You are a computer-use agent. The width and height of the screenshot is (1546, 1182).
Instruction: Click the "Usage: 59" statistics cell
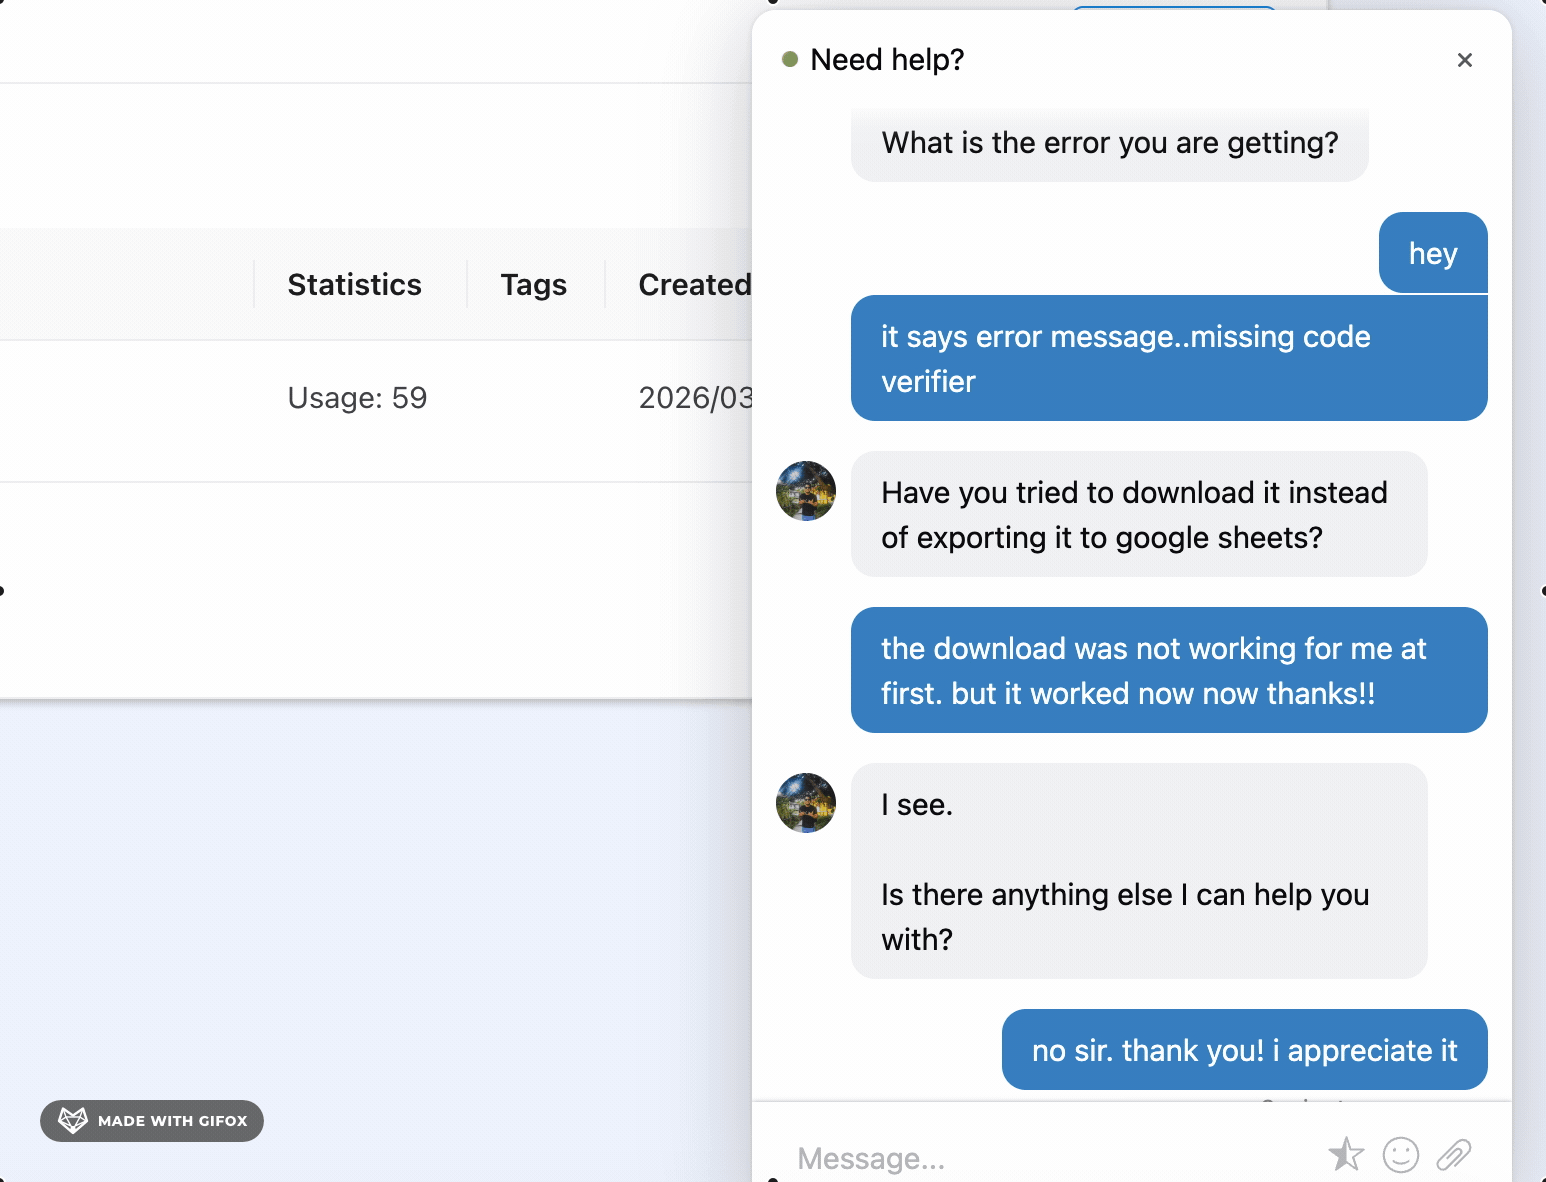tap(356, 397)
